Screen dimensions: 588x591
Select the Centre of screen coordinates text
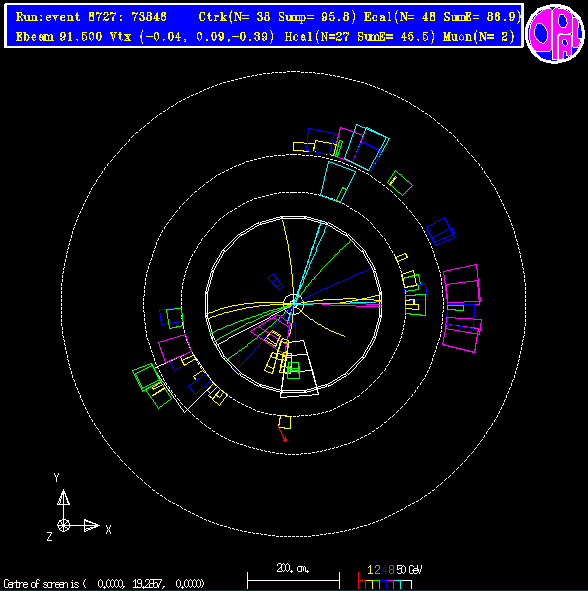pyautogui.click(x=104, y=584)
